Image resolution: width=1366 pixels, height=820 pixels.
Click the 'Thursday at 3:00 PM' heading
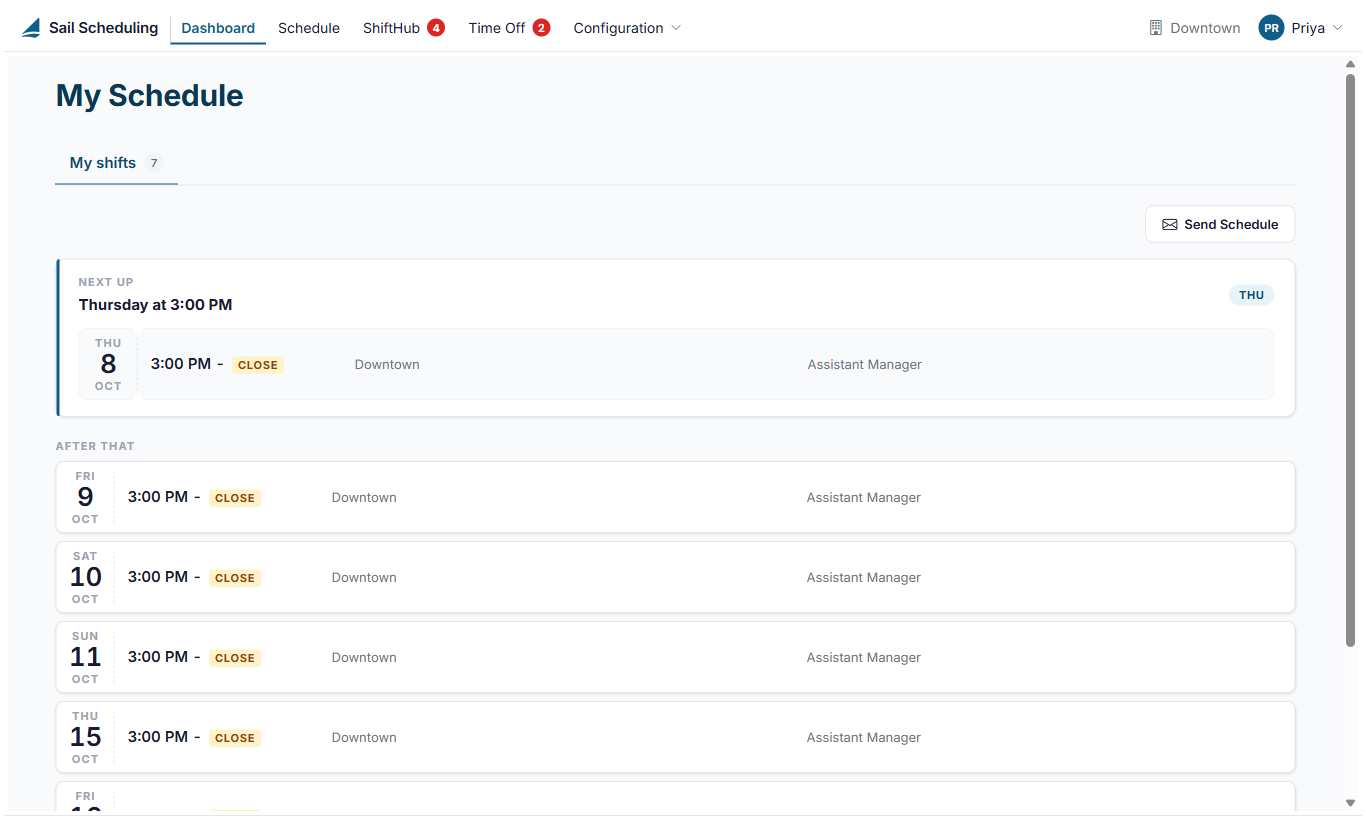(x=156, y=304)
